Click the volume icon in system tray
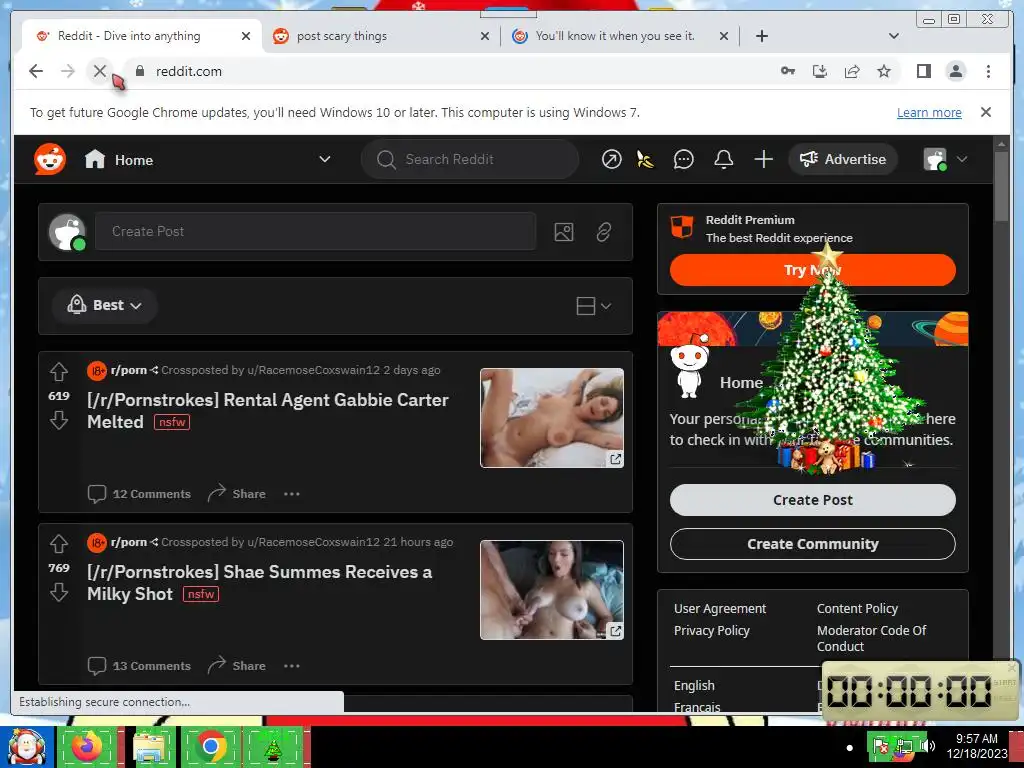Screen dimensions: 1024x768 [927, 746]
